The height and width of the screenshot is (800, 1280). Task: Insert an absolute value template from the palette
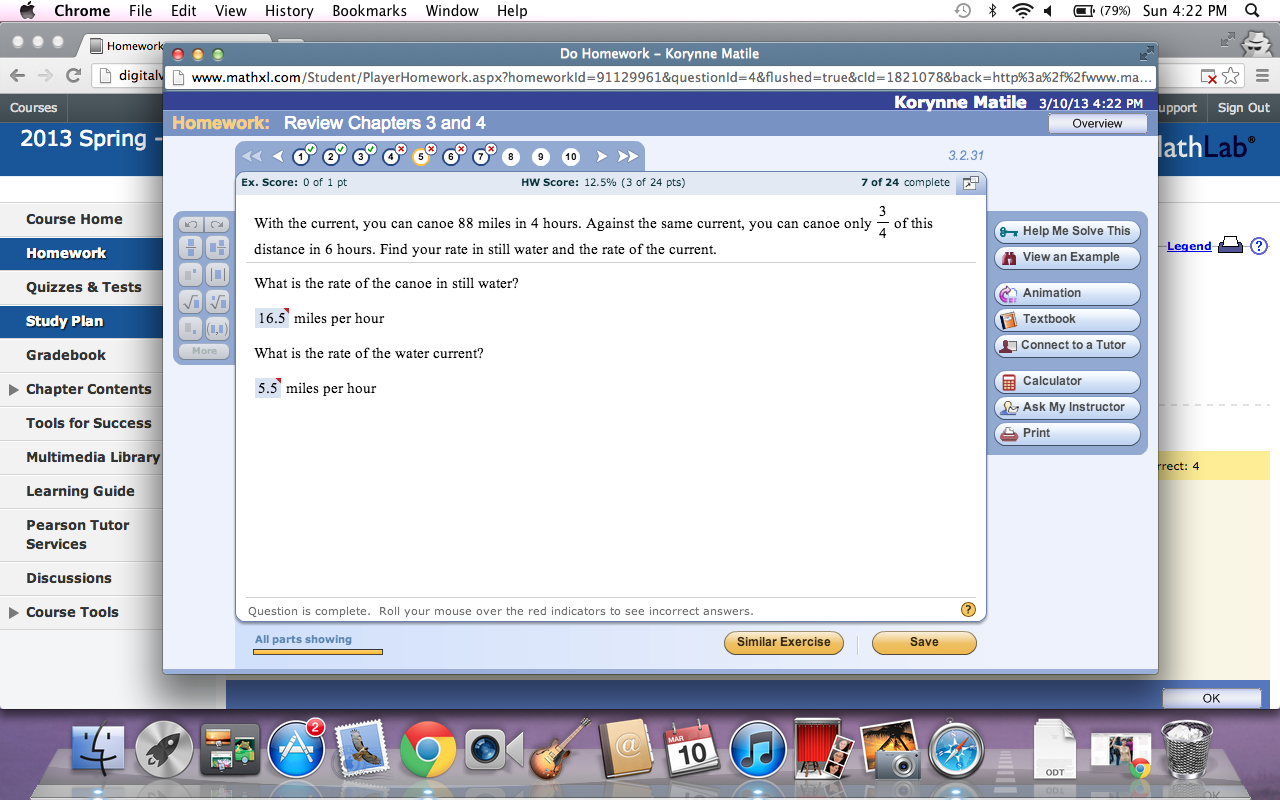click(217, 275)
